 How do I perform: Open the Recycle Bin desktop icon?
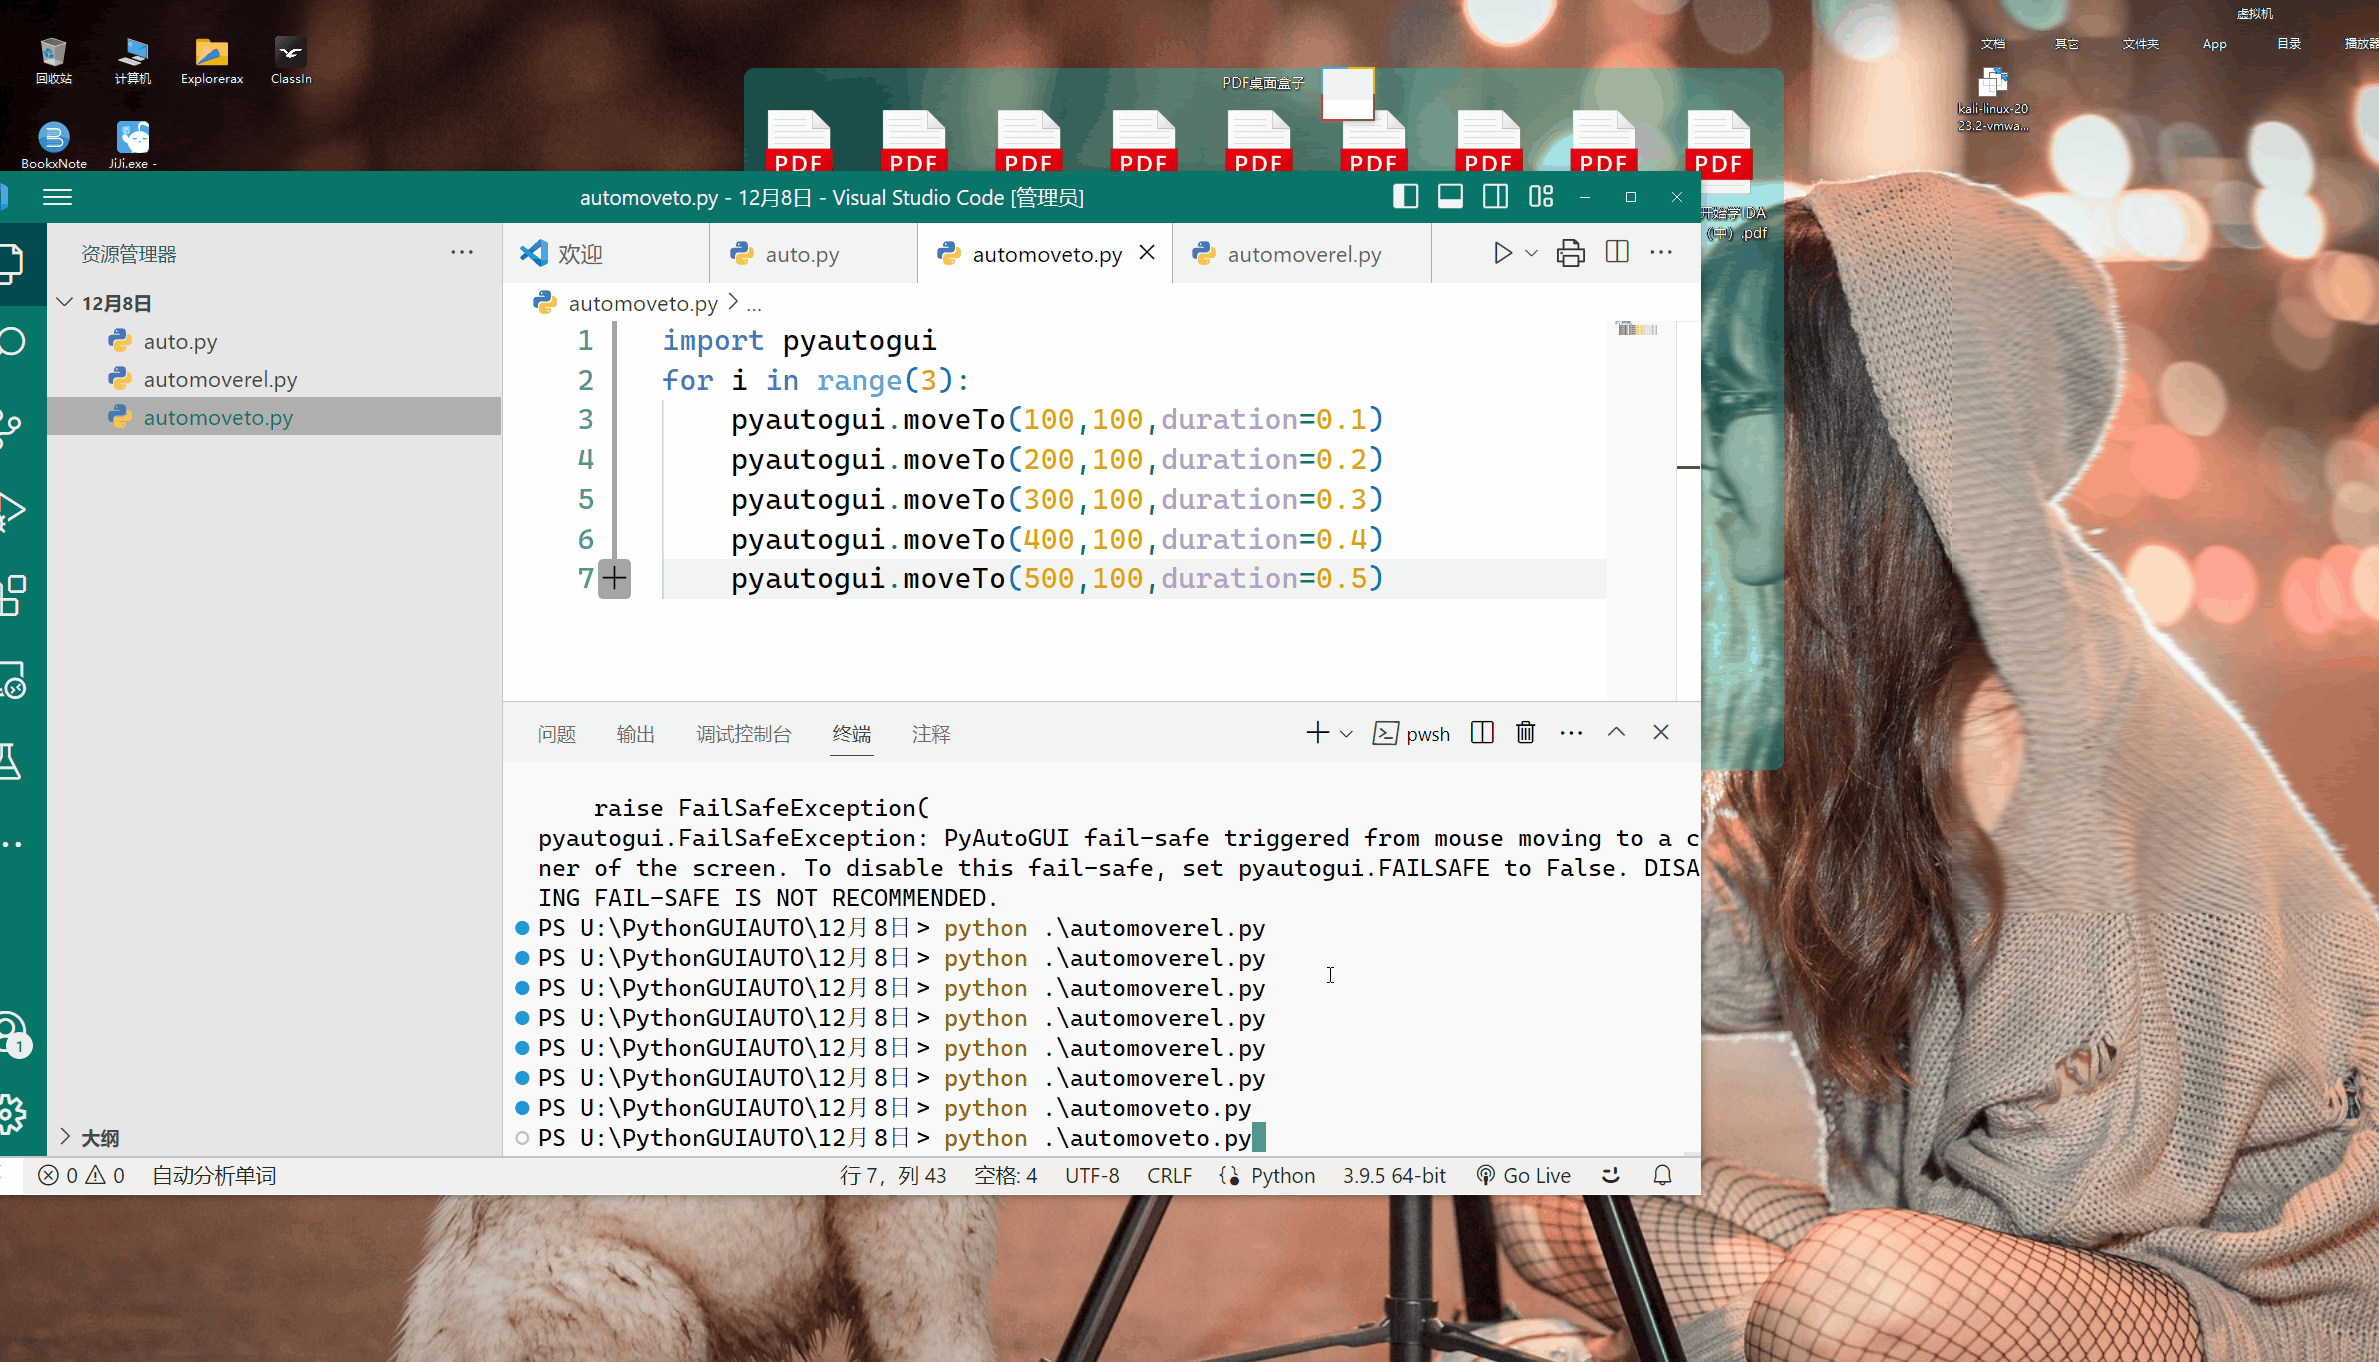coord(53,61)
